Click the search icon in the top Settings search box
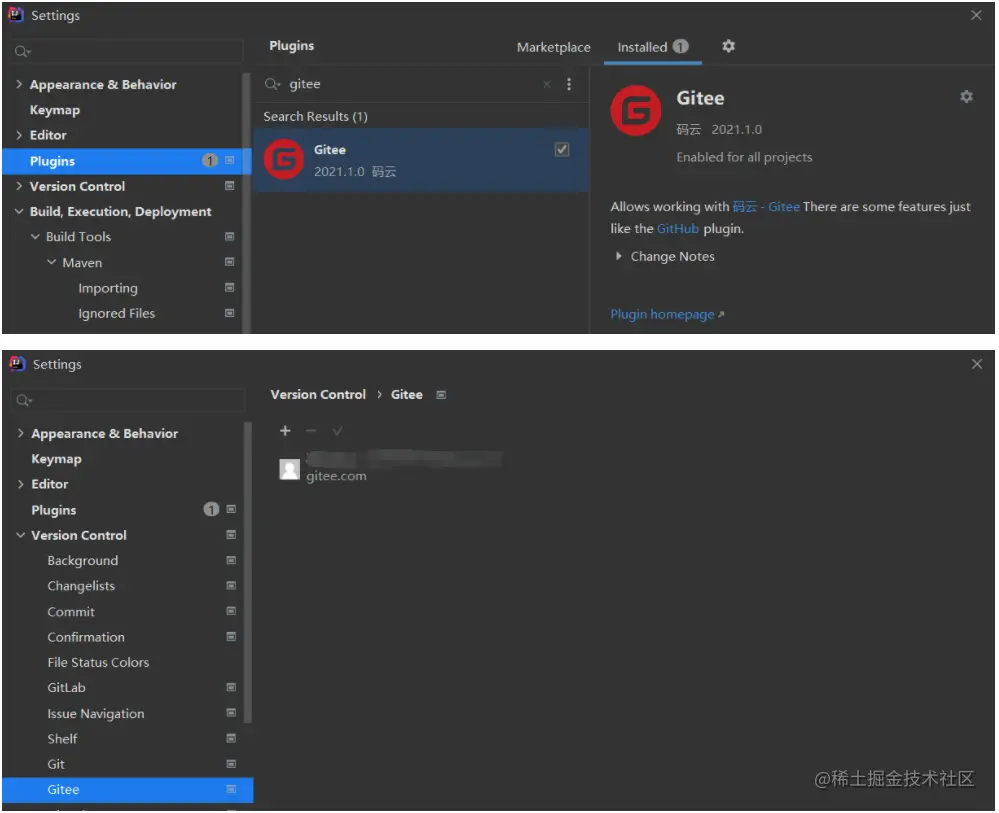 coord(22,51)
